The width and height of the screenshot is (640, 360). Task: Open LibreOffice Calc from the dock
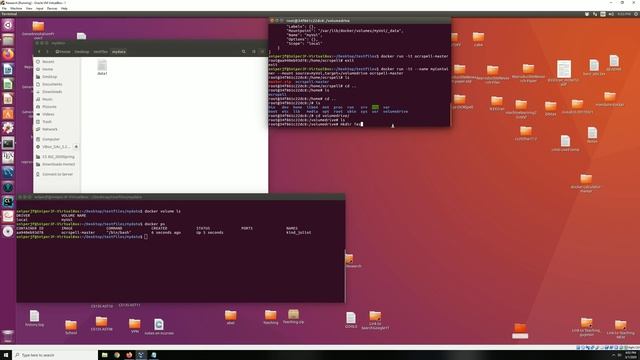click(x=8, y=84)
